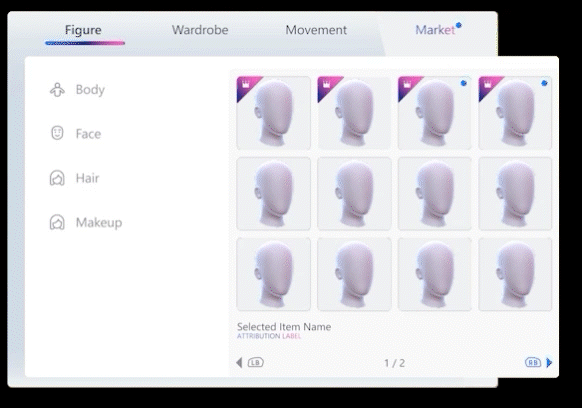This screenshot has width=582, height=408.
Task: Select first head in second row
Action: [274, 193]
